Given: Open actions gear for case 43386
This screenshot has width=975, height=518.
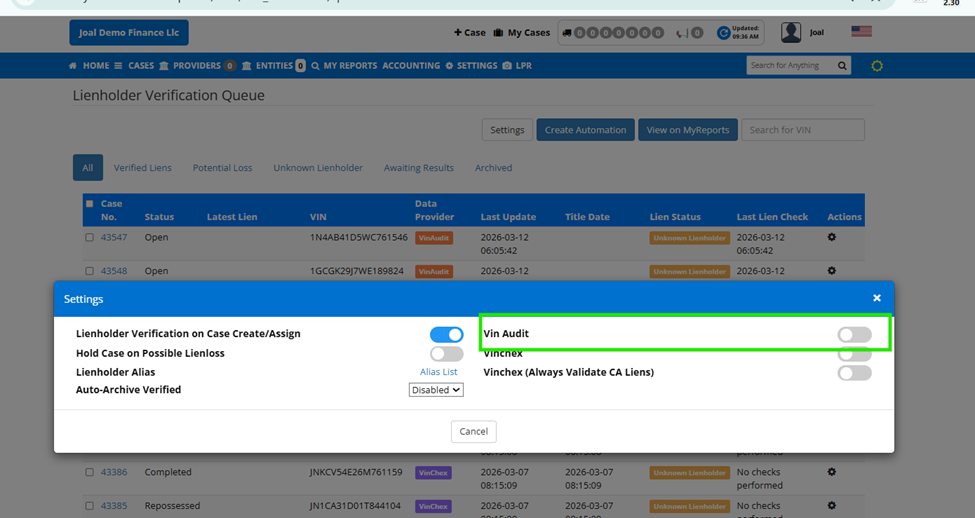Looking at the screenshot, I should pos(831,472).
